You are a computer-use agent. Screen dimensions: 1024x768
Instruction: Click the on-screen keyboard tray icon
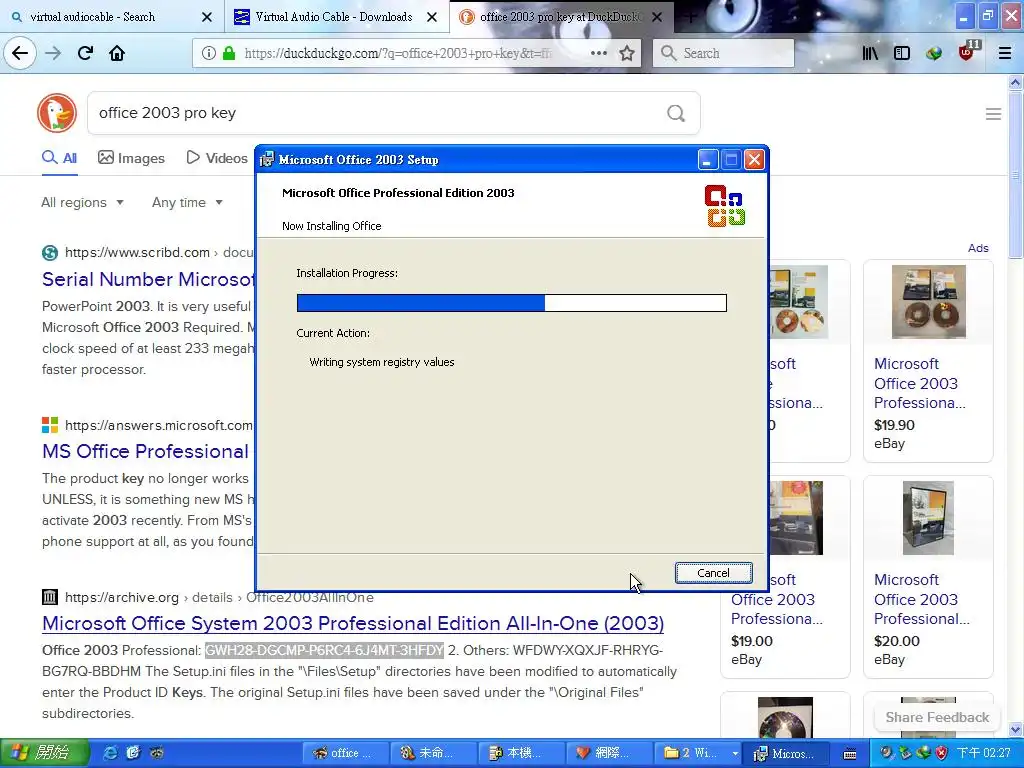850,754
